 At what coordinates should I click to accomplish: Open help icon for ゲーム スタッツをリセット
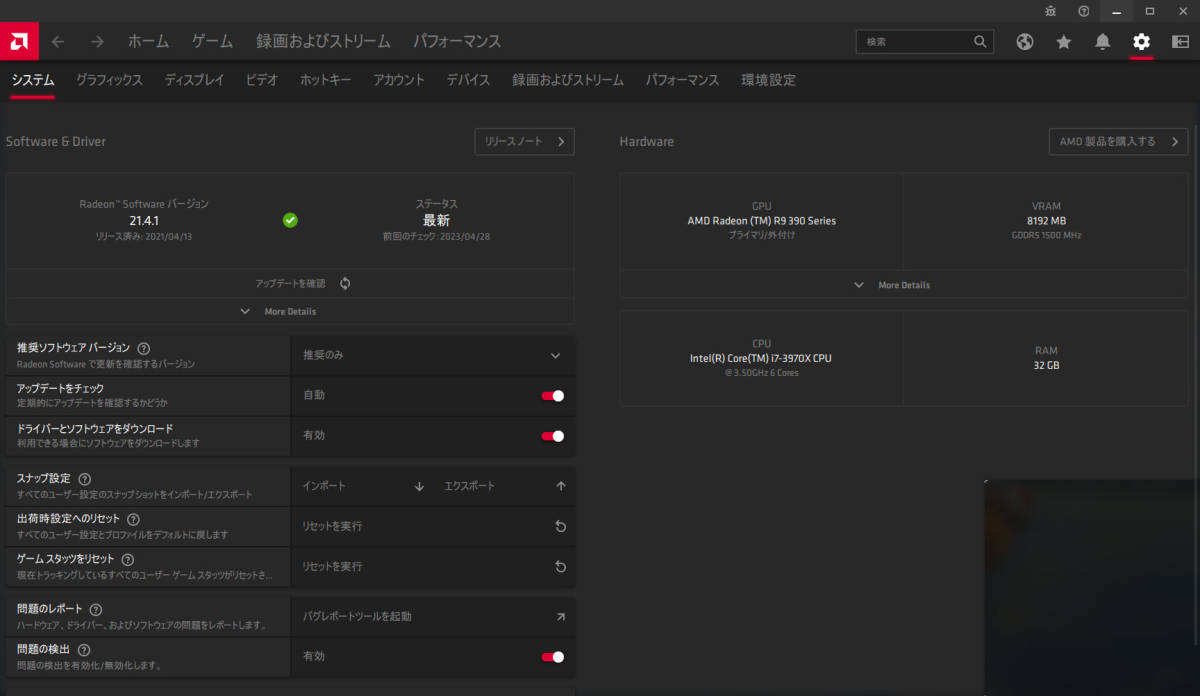pos(128,559)
